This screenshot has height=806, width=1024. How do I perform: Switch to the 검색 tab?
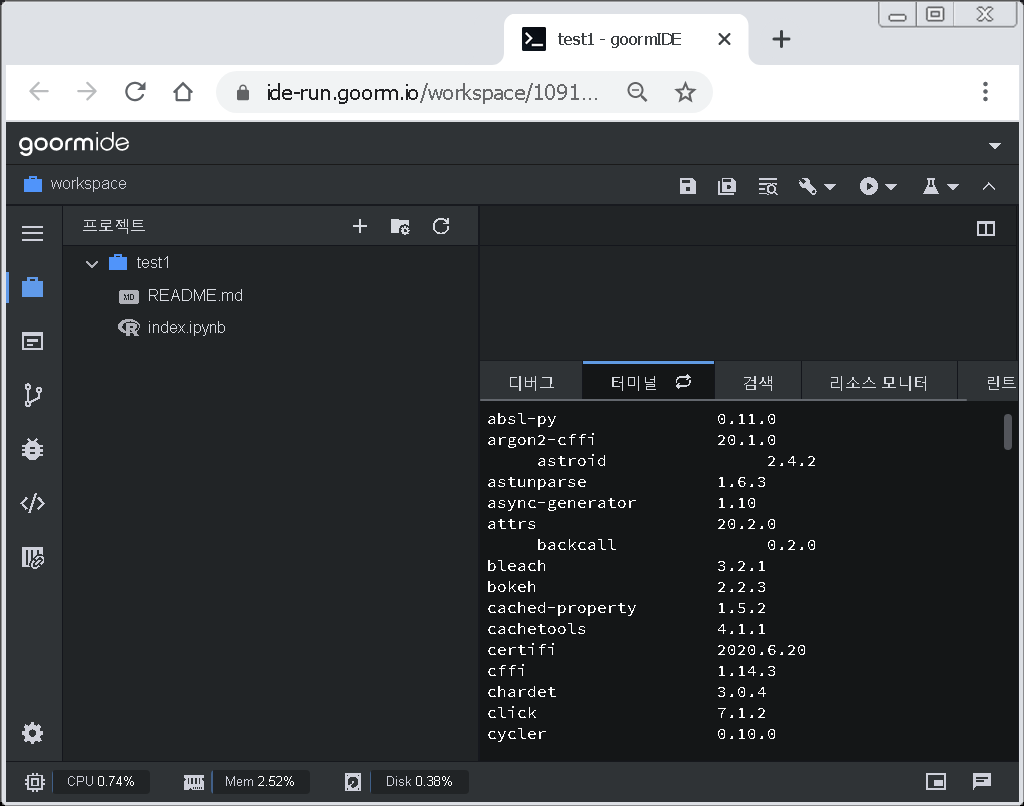758,382
